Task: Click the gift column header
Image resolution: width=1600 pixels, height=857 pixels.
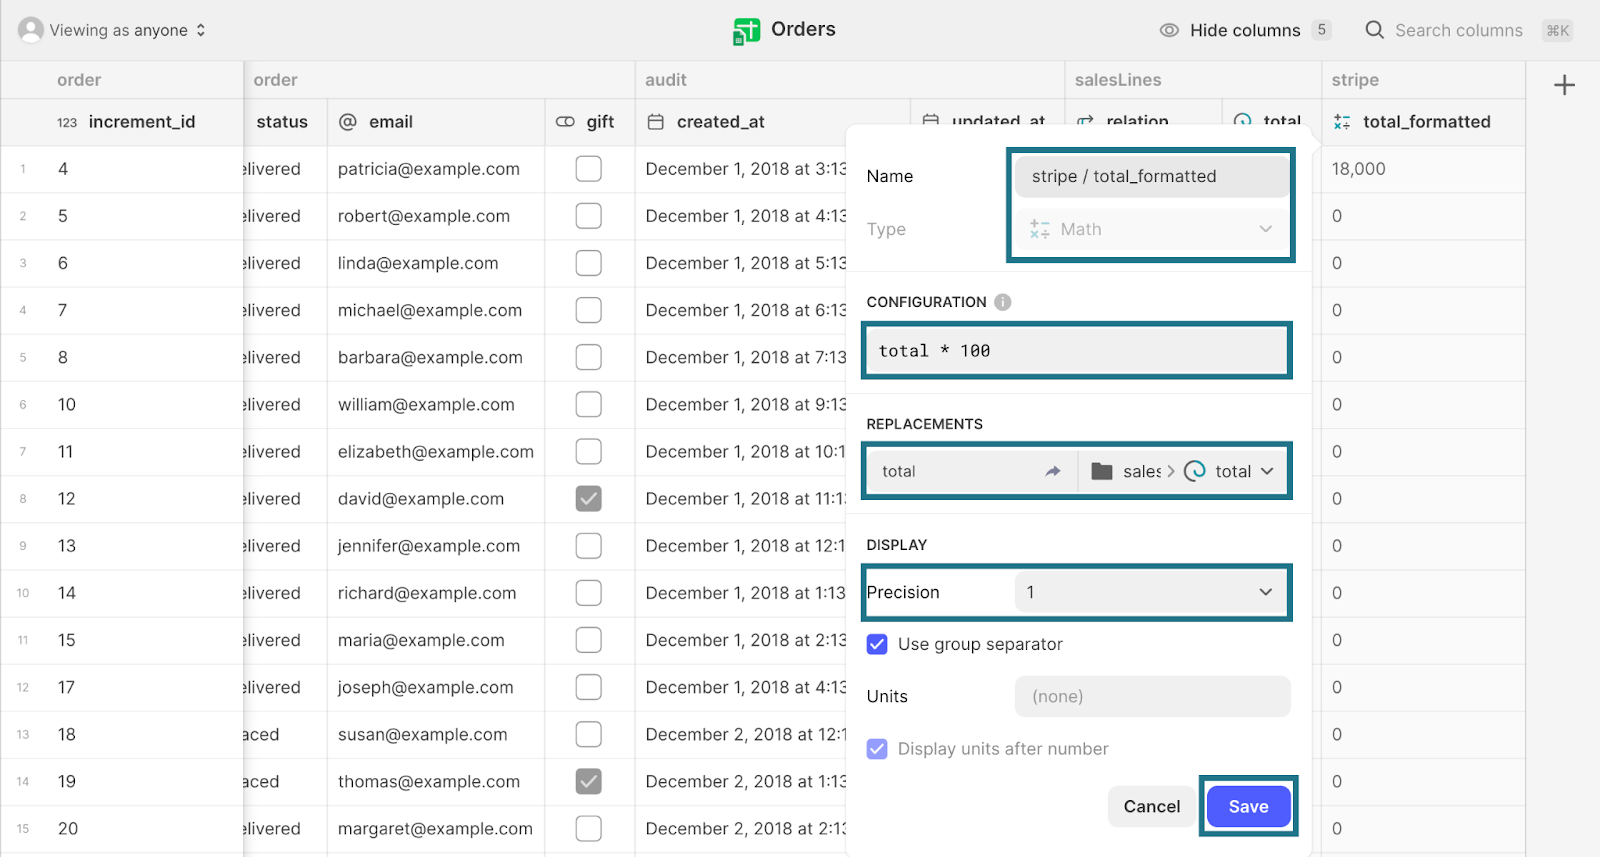Action: [x=589, y=122]
